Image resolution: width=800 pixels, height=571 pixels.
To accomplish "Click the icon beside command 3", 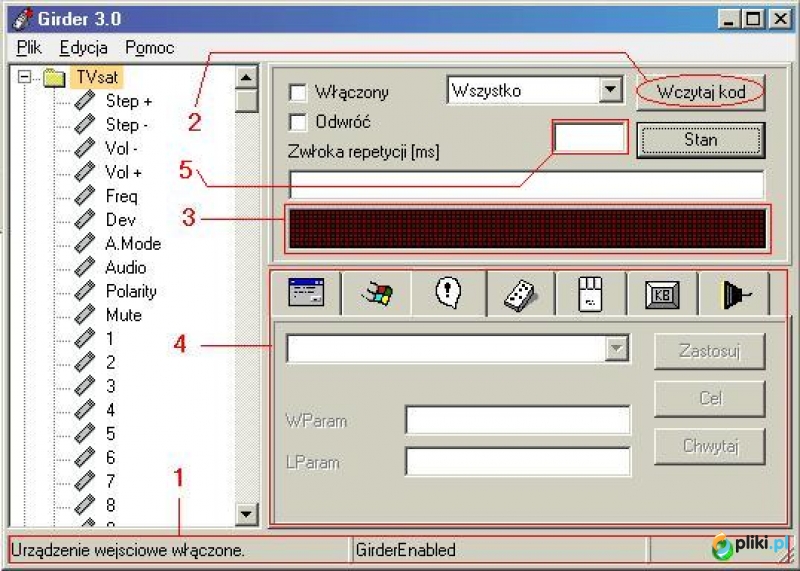I will click(85, 386).
